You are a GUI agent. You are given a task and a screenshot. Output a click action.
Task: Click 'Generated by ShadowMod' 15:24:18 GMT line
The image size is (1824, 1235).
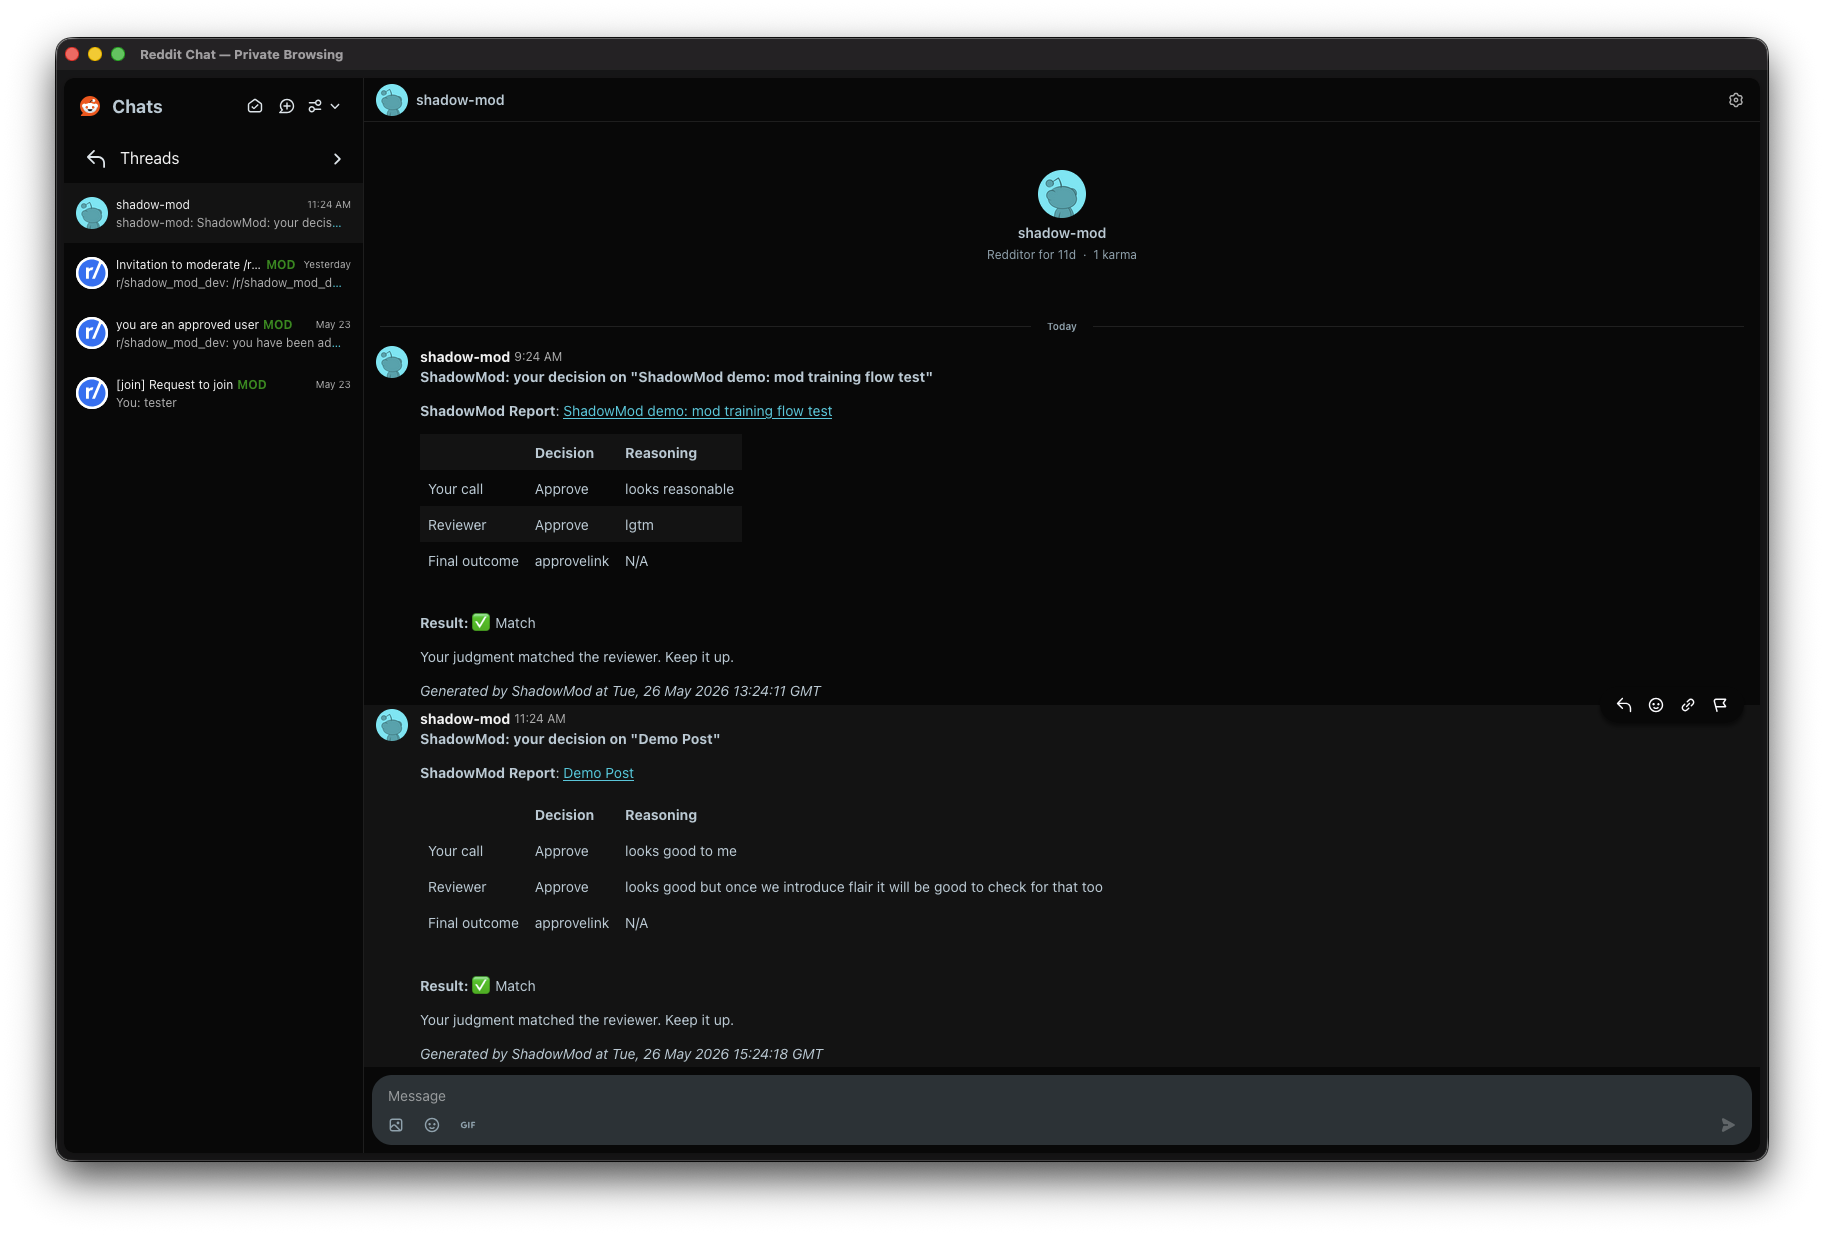click(x=621, y=1054)
